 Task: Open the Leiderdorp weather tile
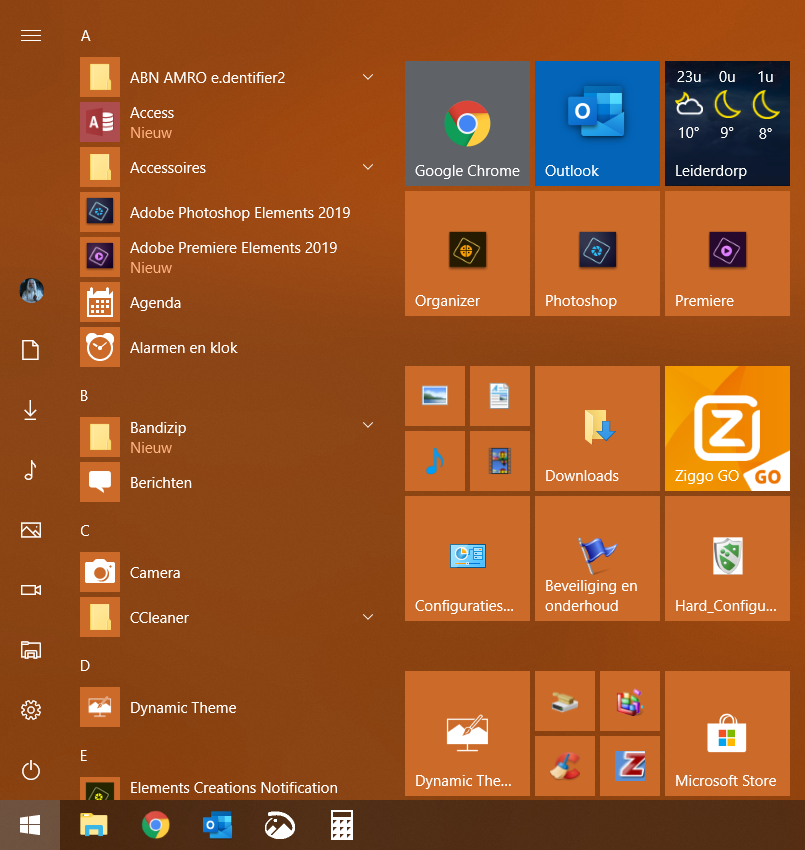click(727, 123)
